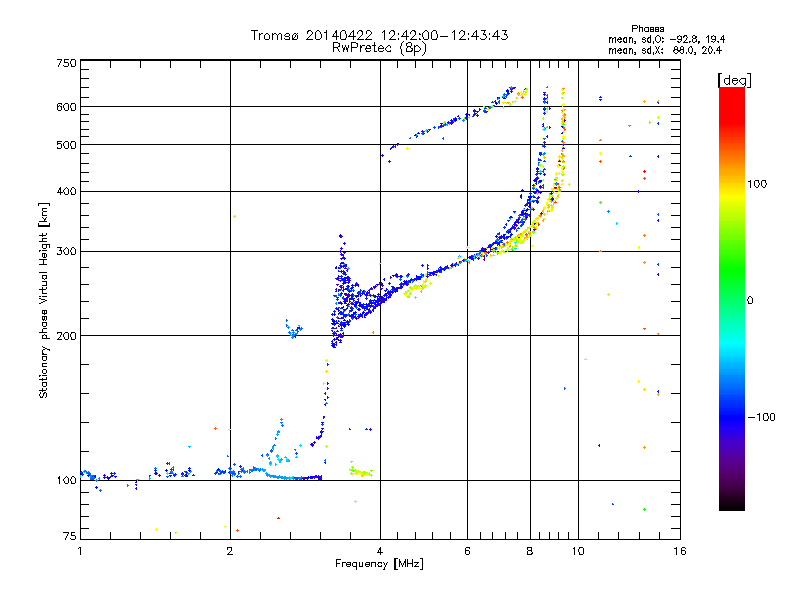This screenshot has height=600, width=800.
Task: Click the yellow-green echo cluster near 3.6 MHz at 100 km
Action: [361, 472]
